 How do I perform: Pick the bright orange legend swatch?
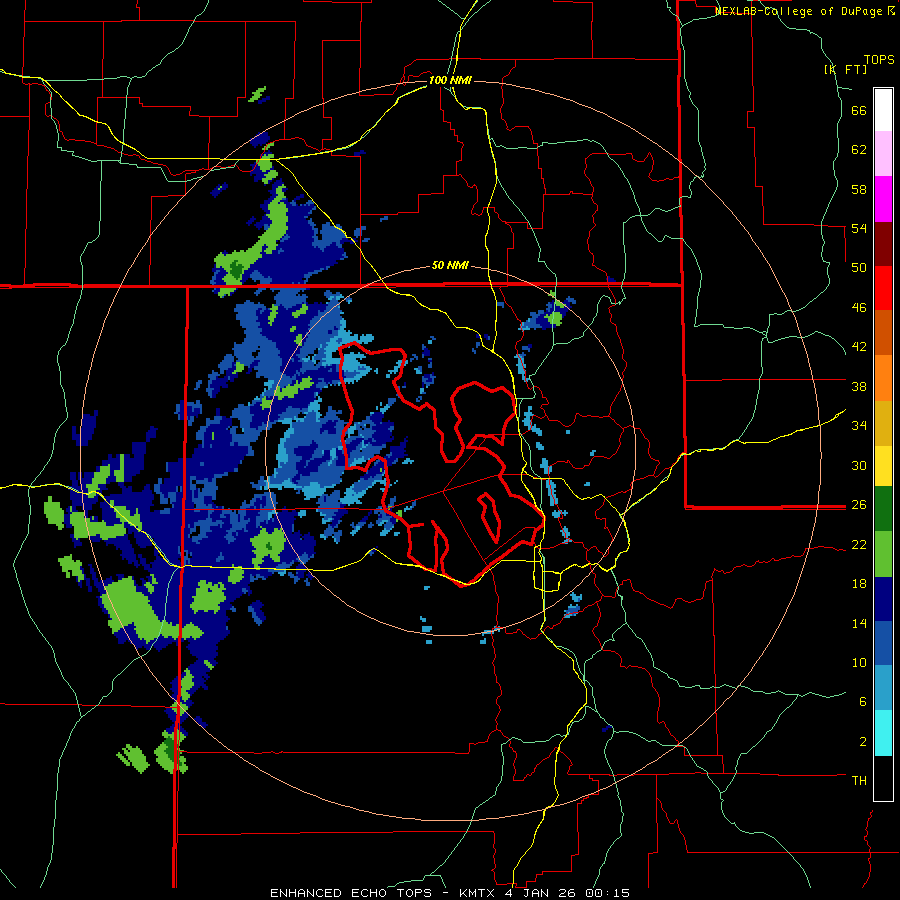[x=883, y=378]
